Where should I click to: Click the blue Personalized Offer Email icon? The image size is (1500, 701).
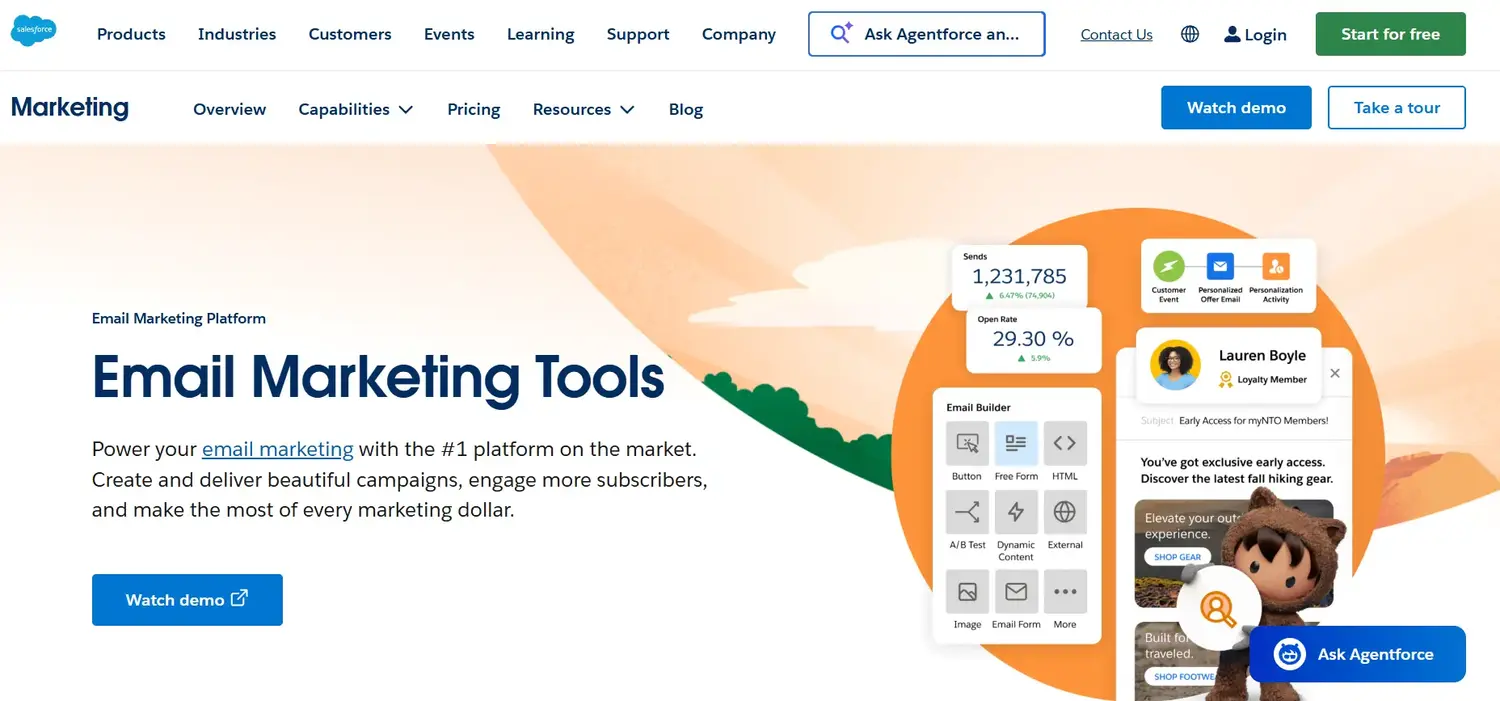(x=1219, y=267)
